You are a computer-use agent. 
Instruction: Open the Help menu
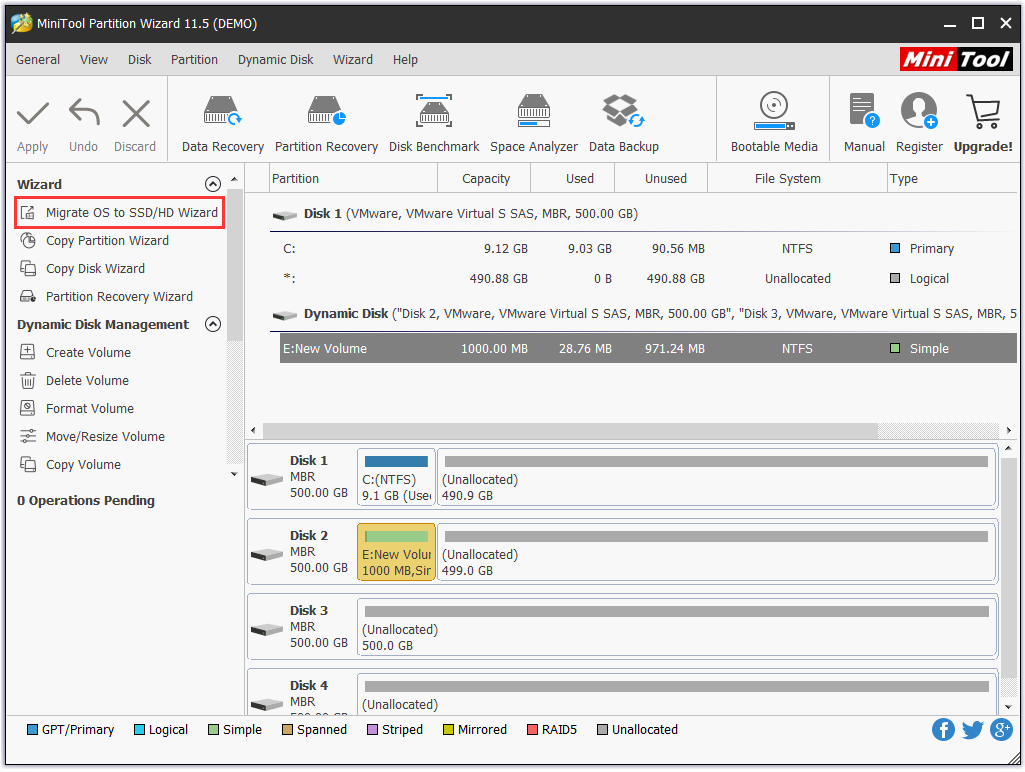click(405, 60)
